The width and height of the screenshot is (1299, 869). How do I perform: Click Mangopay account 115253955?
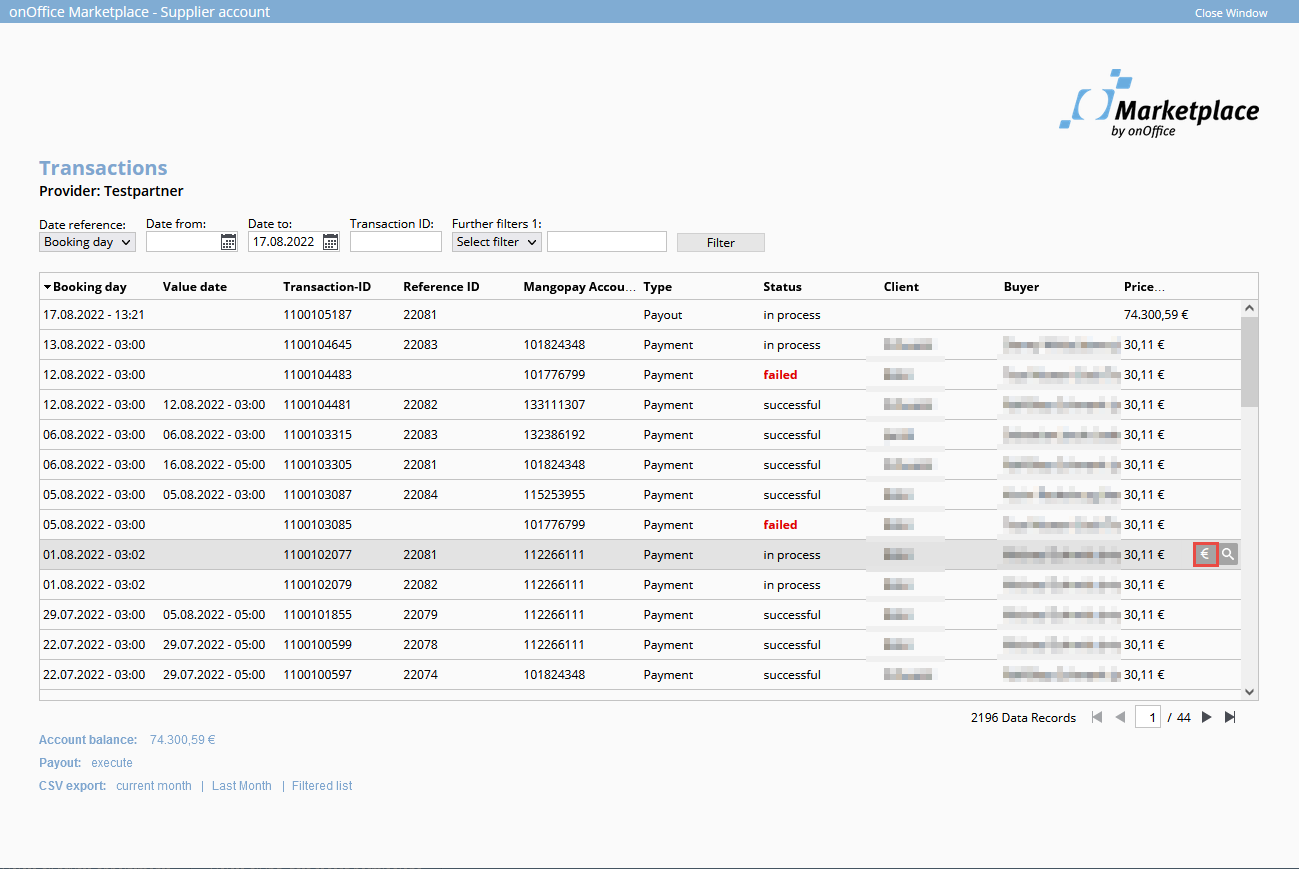(554, 495)
